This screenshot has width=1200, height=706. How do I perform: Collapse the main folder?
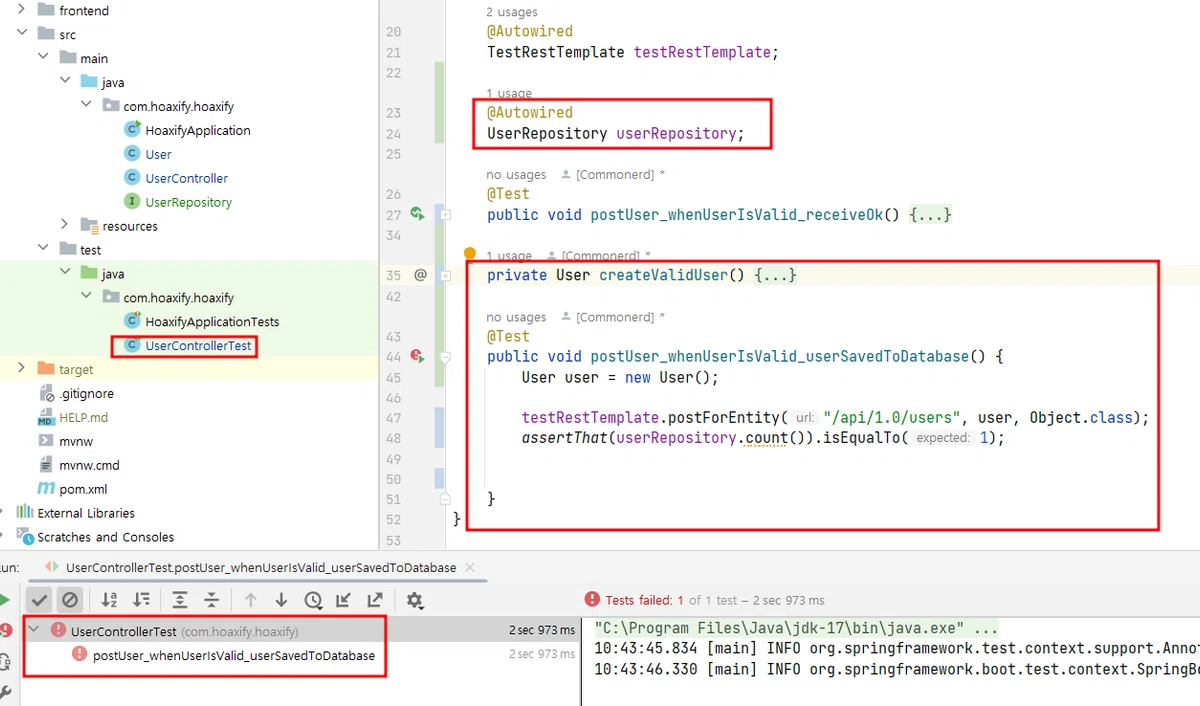(43, 58)
